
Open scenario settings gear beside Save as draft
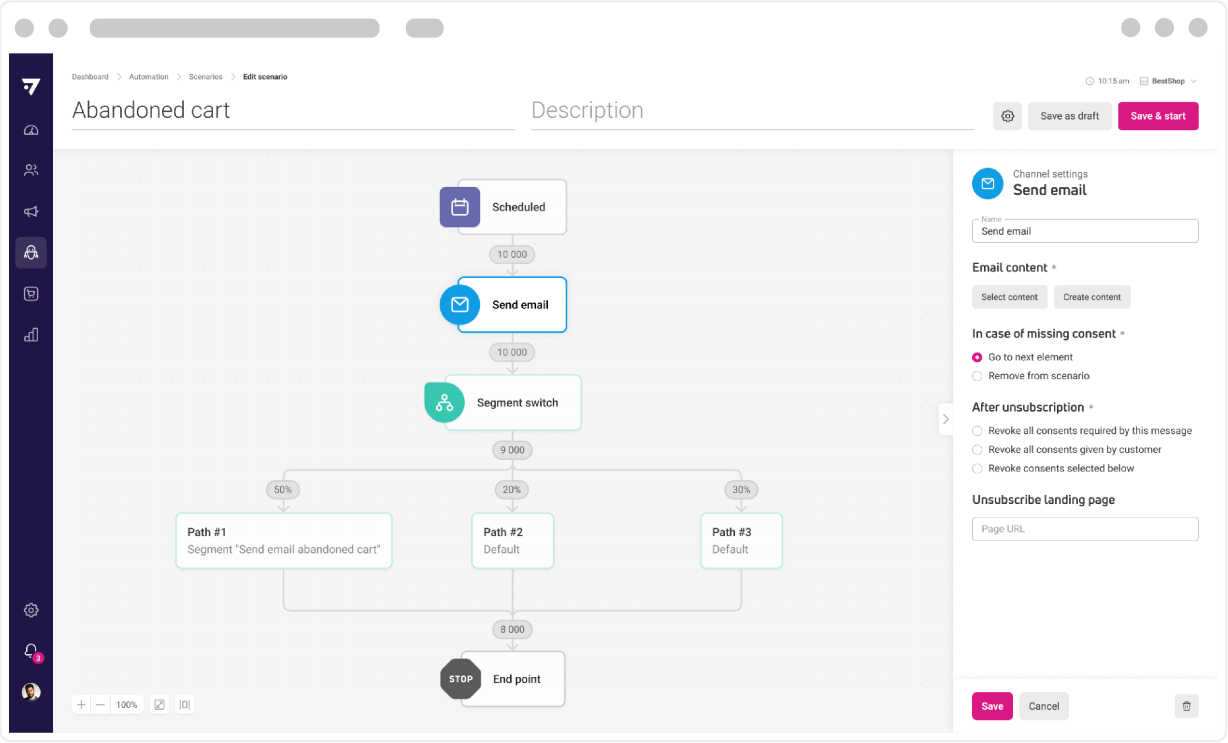tap(1007, 116)
